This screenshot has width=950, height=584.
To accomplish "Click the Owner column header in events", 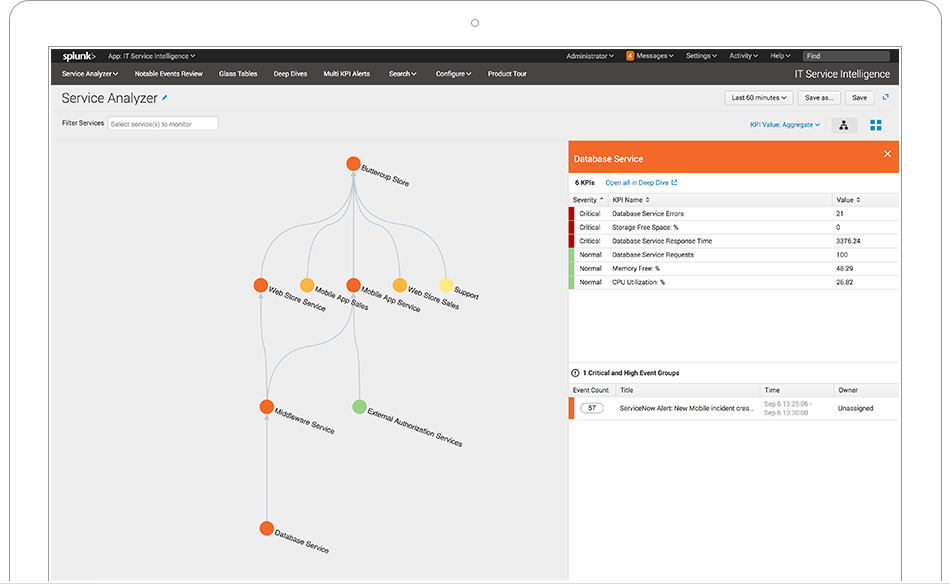I will click(848, 390).
